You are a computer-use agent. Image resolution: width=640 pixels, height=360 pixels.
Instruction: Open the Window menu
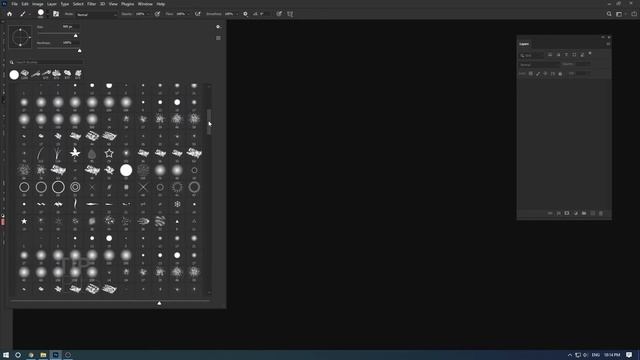145,4
